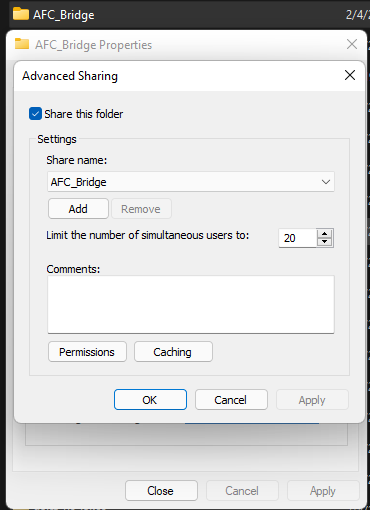Open the Caching settings
Image resolution: width=370 pixels, height=510 pixels.
[173, 352]
